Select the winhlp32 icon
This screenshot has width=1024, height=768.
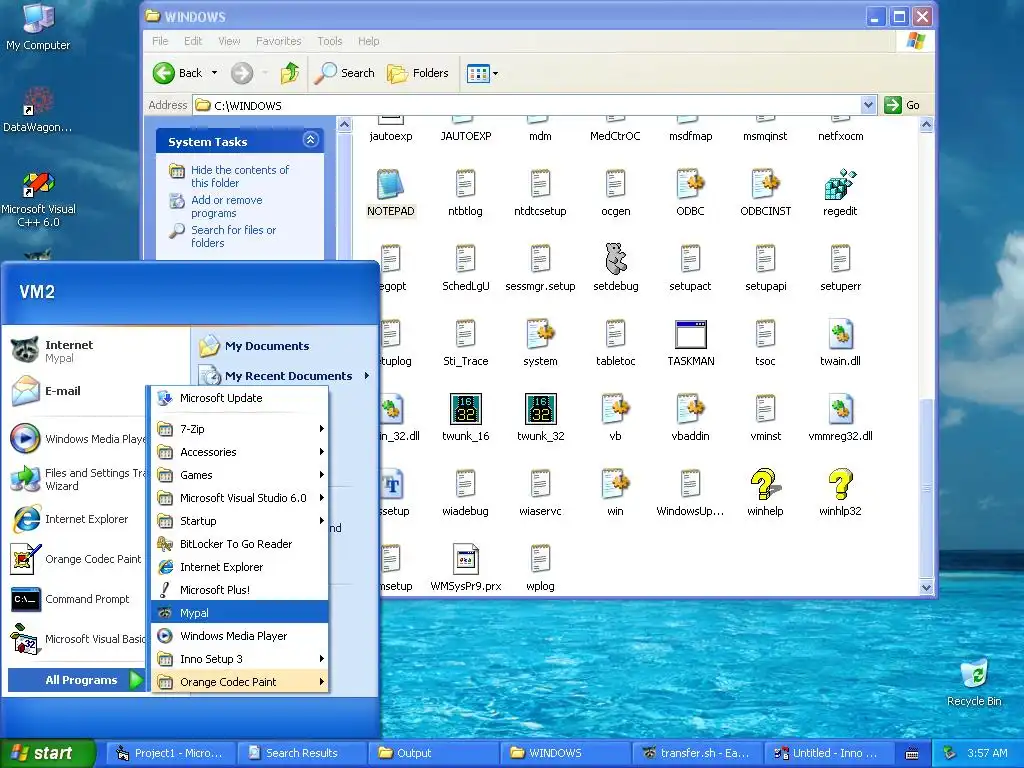coord(840,485)
